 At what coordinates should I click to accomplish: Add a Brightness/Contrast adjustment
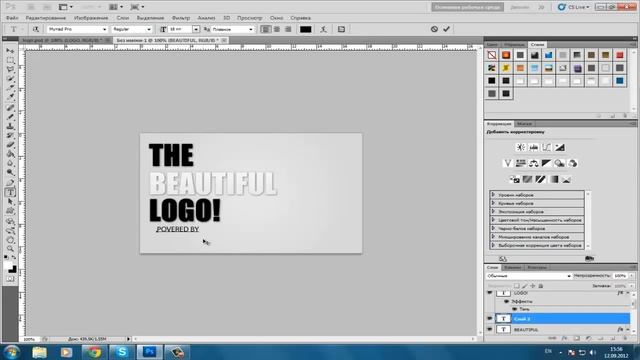click(520, 147)
